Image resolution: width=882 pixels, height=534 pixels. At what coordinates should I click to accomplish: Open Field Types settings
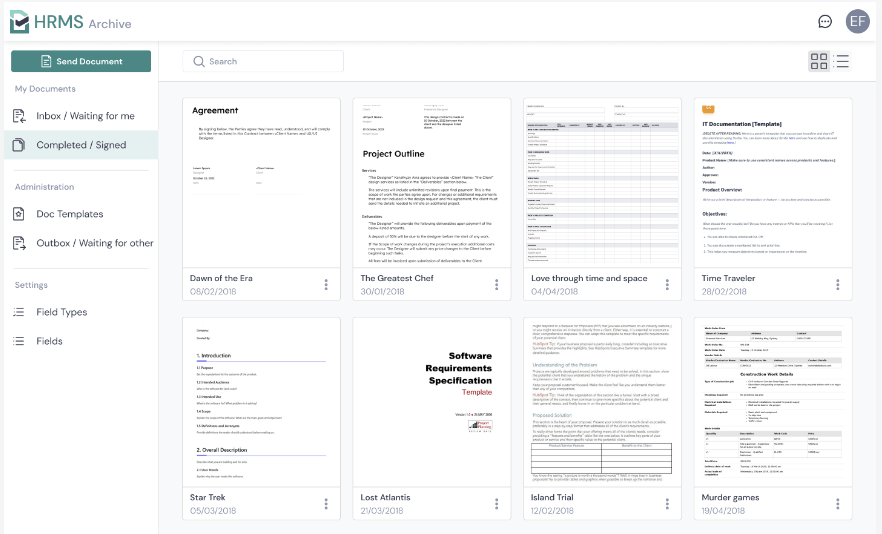[x=81, y=312]
